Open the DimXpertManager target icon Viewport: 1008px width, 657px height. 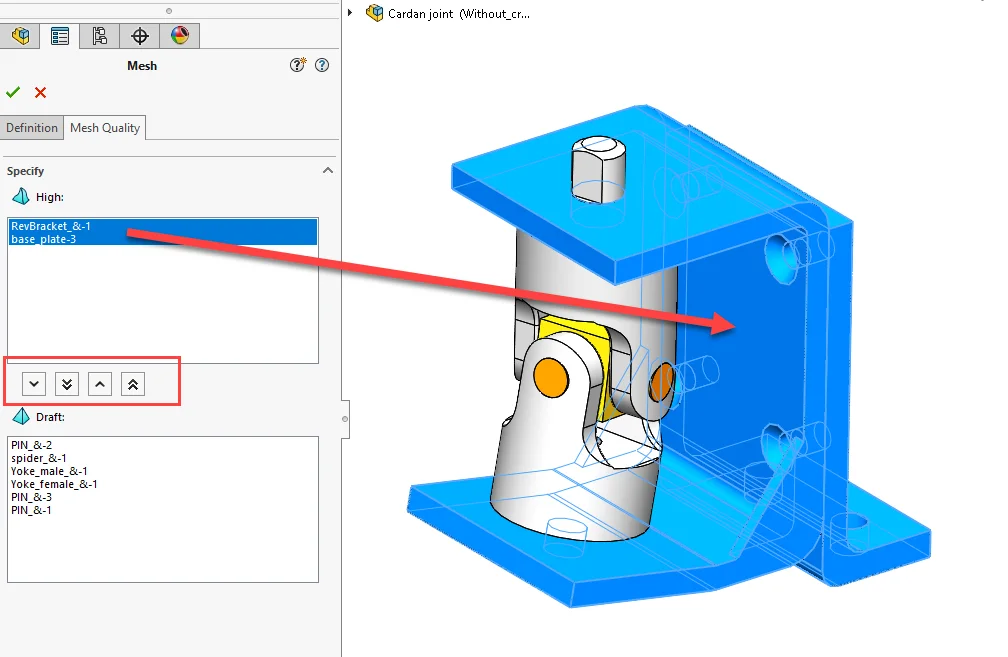click(139, 35)
